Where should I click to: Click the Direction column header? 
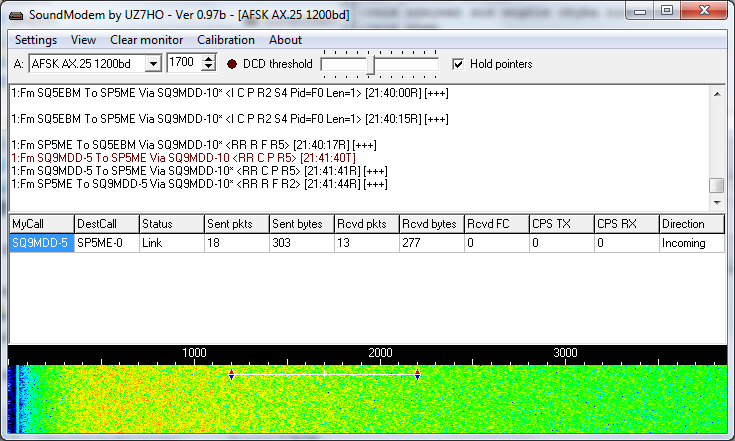690,224
